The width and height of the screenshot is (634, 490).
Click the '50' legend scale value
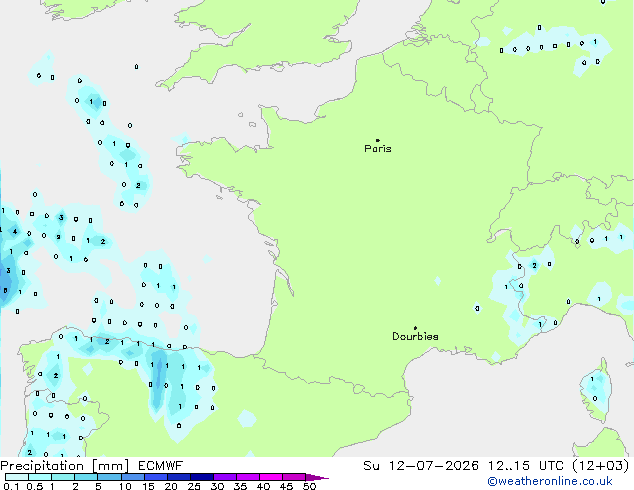309,486
